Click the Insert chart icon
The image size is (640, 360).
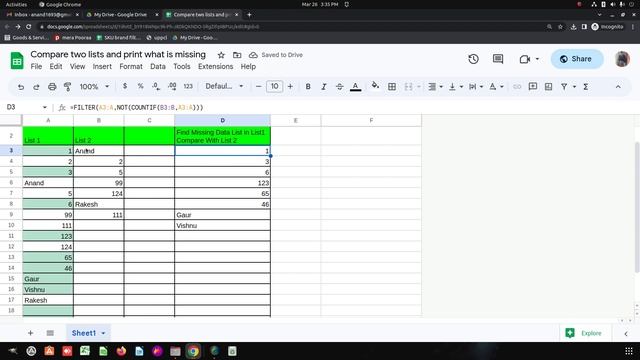pos(549,87)
